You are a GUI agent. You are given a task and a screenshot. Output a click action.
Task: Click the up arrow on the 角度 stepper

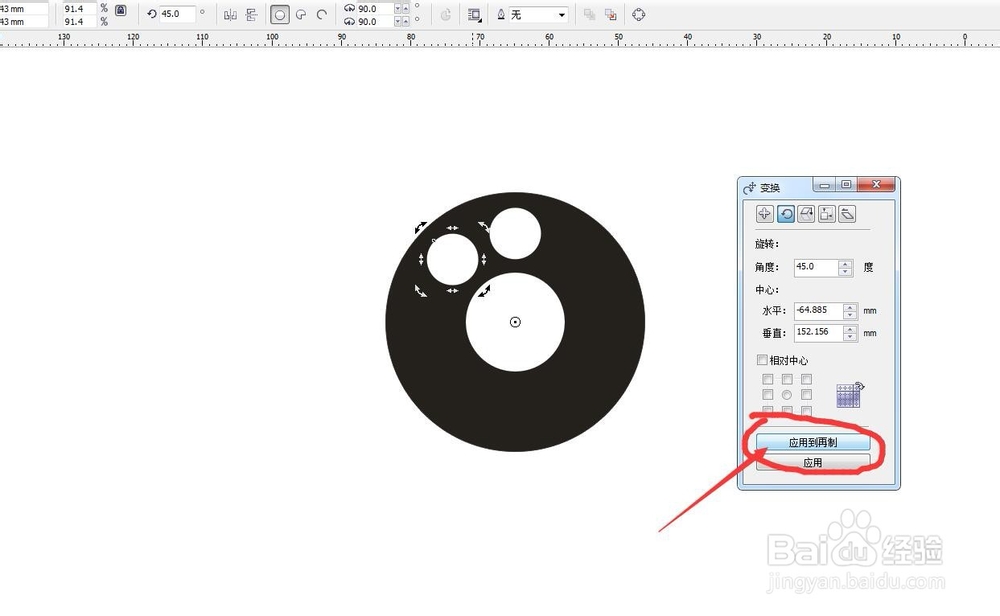[x=844, y=262]
